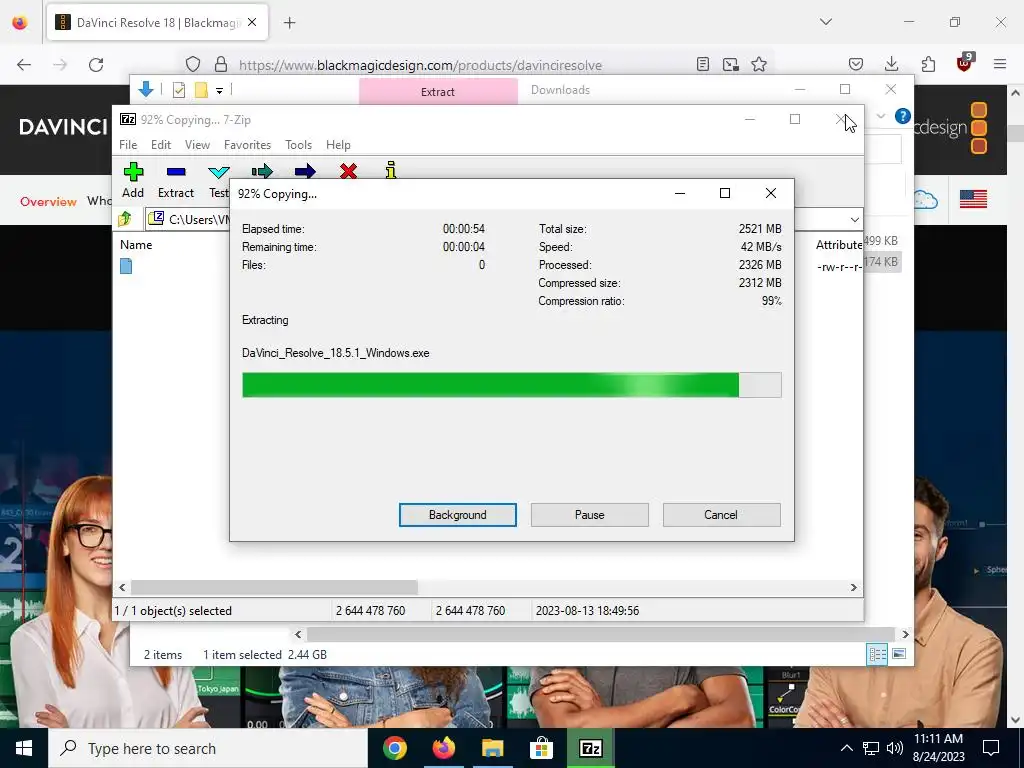Click the Windows taskbar search box

click(208, 748)
